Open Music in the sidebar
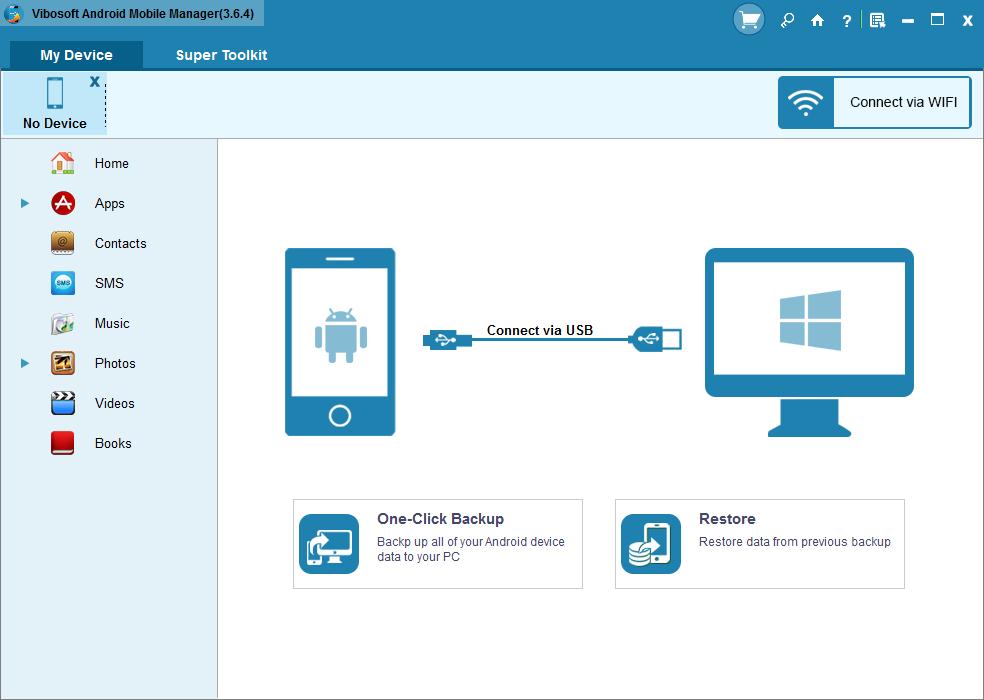 (x=112, y=323)
